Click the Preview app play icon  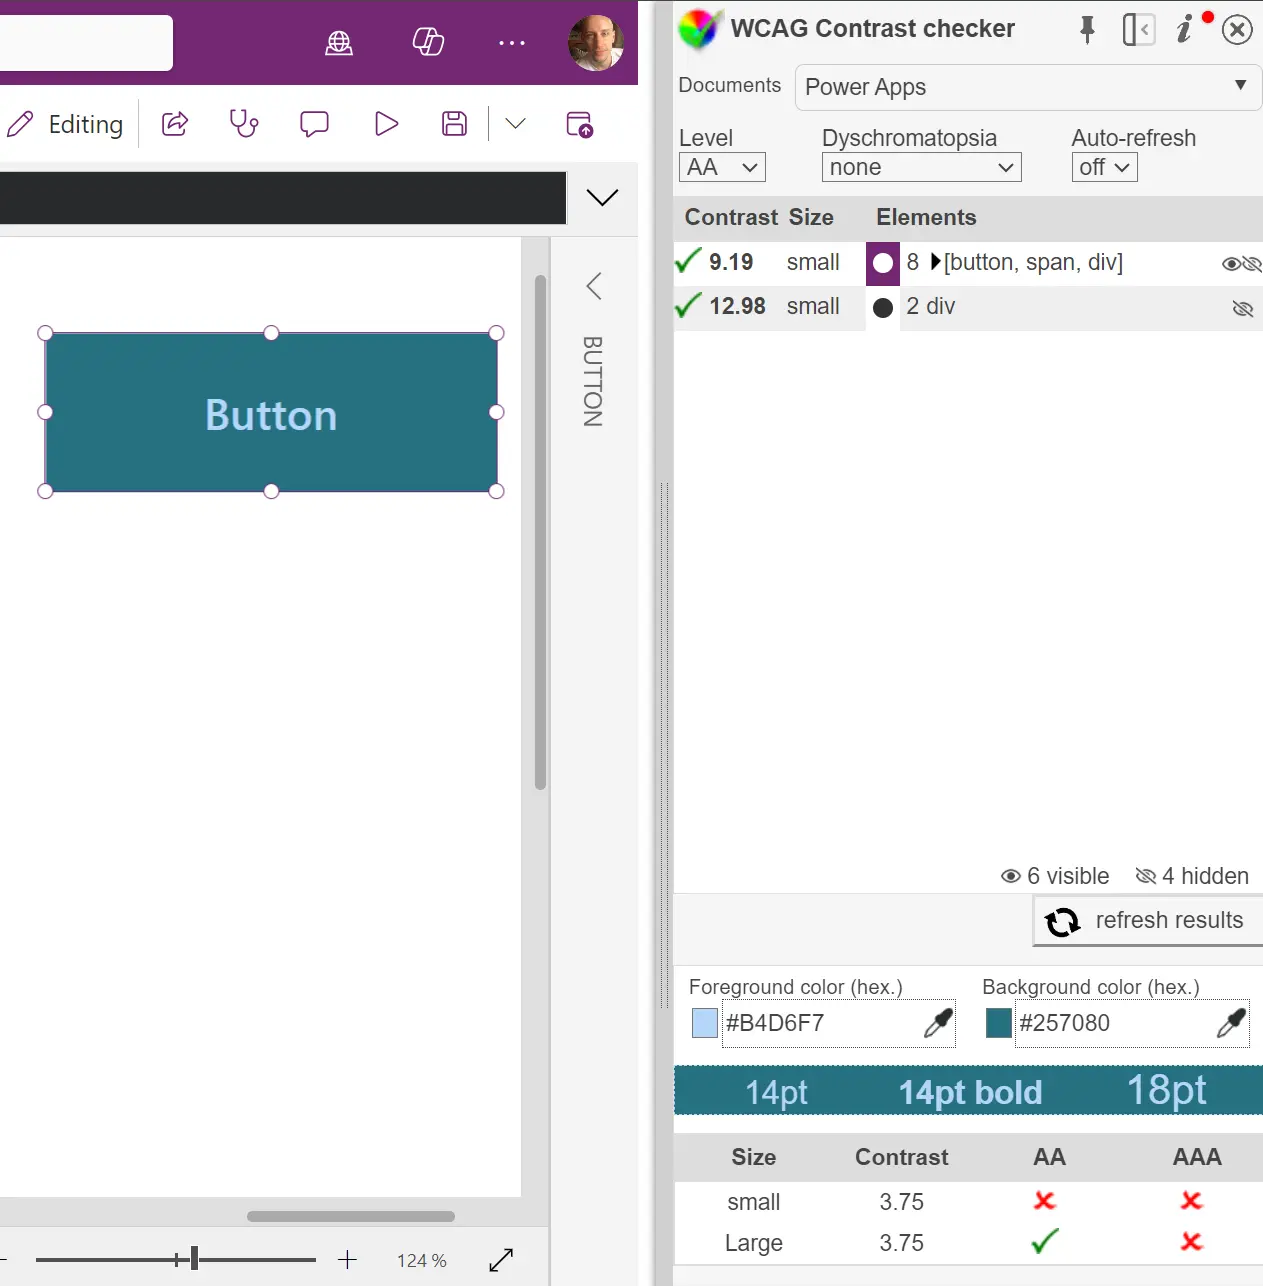(386, 124)
